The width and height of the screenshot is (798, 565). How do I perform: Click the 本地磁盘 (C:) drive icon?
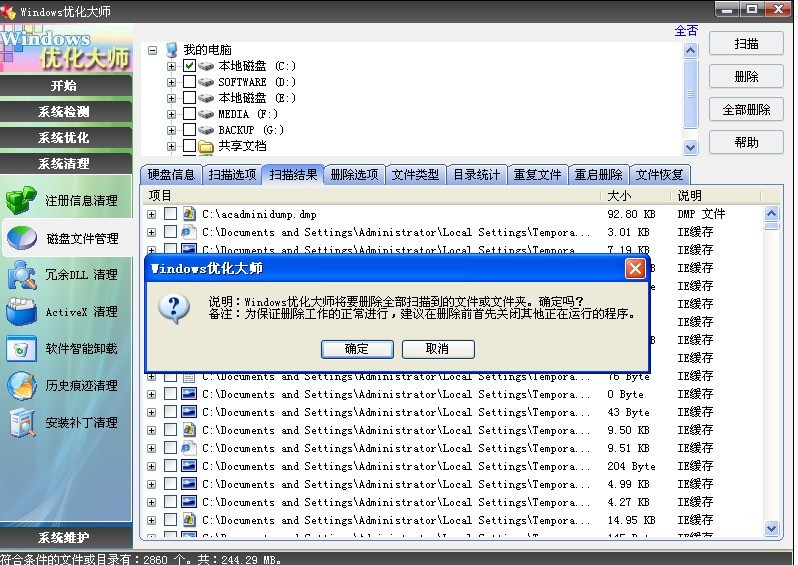click(x=206, y=66)
